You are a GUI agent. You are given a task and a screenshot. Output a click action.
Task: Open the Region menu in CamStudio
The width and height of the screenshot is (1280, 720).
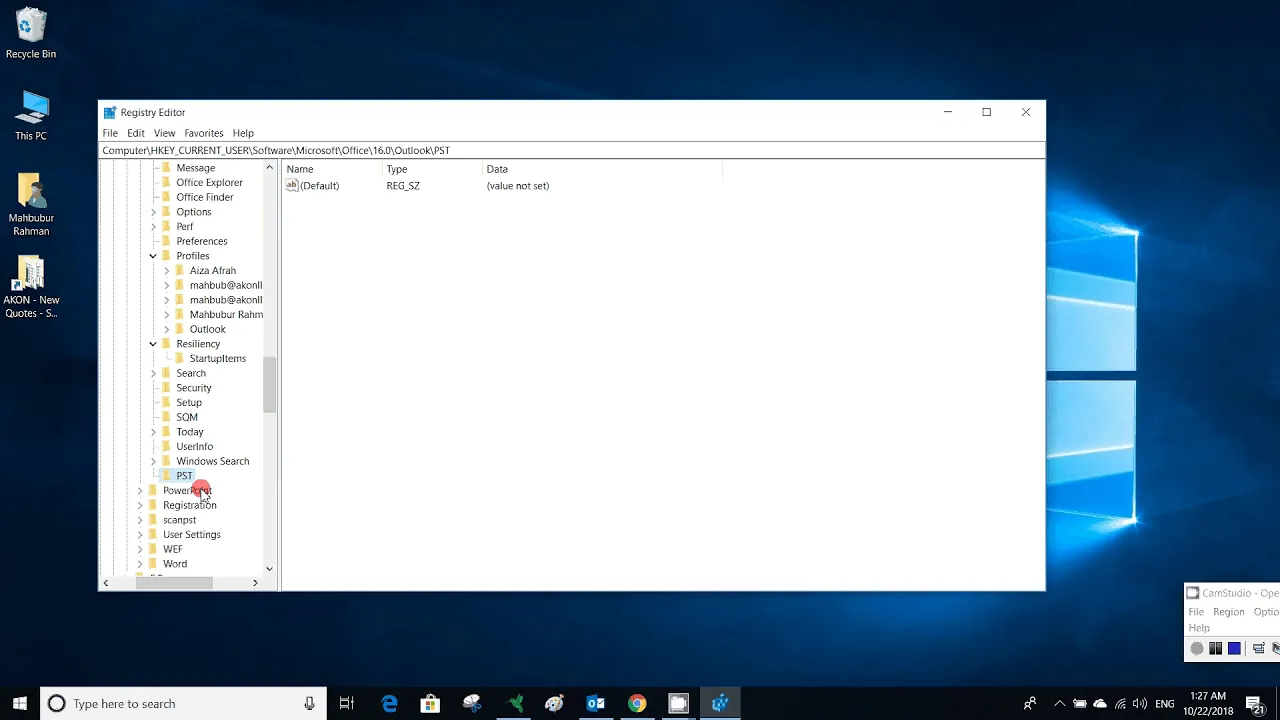[1228, 612]
